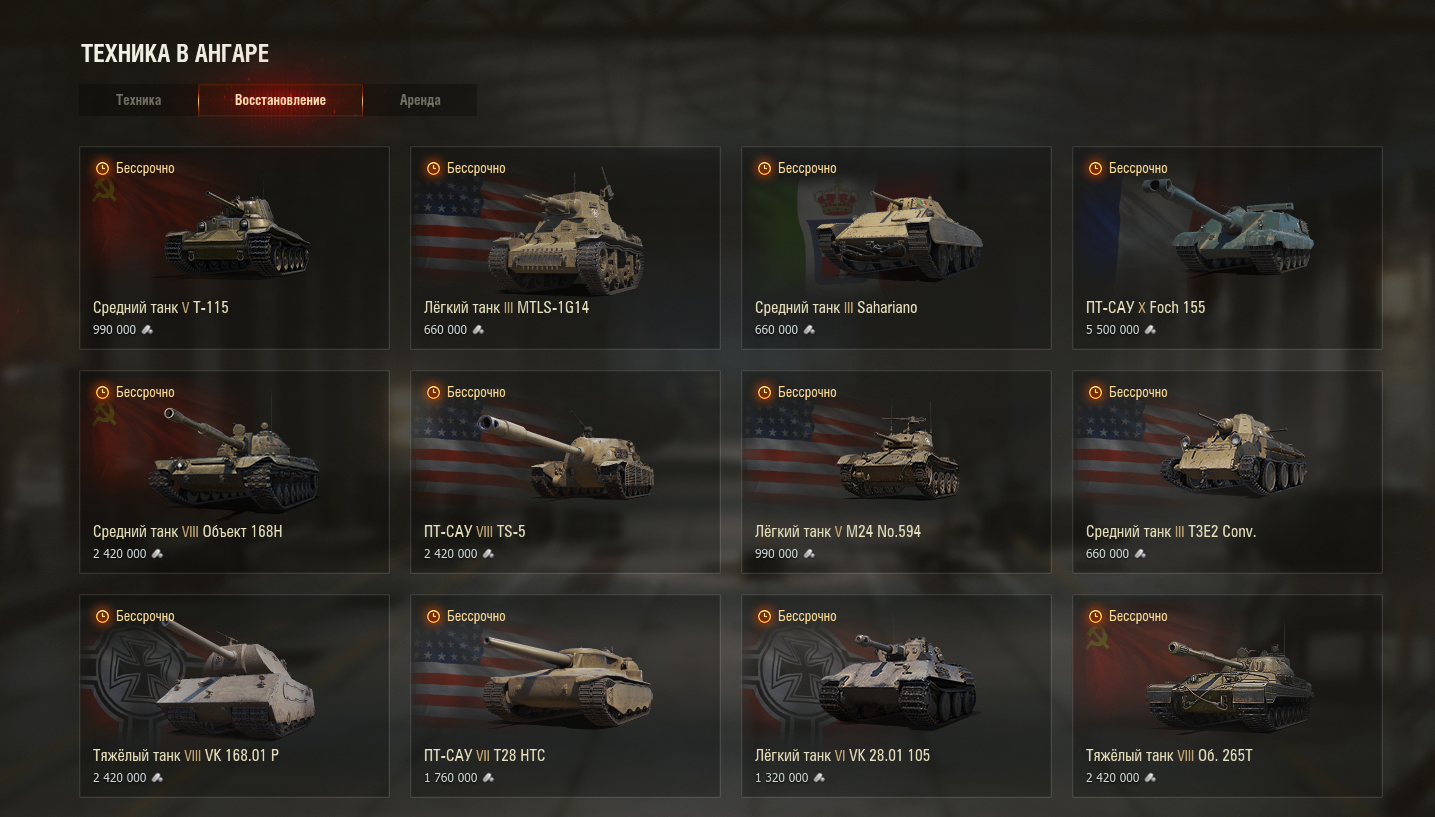Click the clock icon on M24 No.594 card
The image size is (1435, 817).
pos(764,392)
